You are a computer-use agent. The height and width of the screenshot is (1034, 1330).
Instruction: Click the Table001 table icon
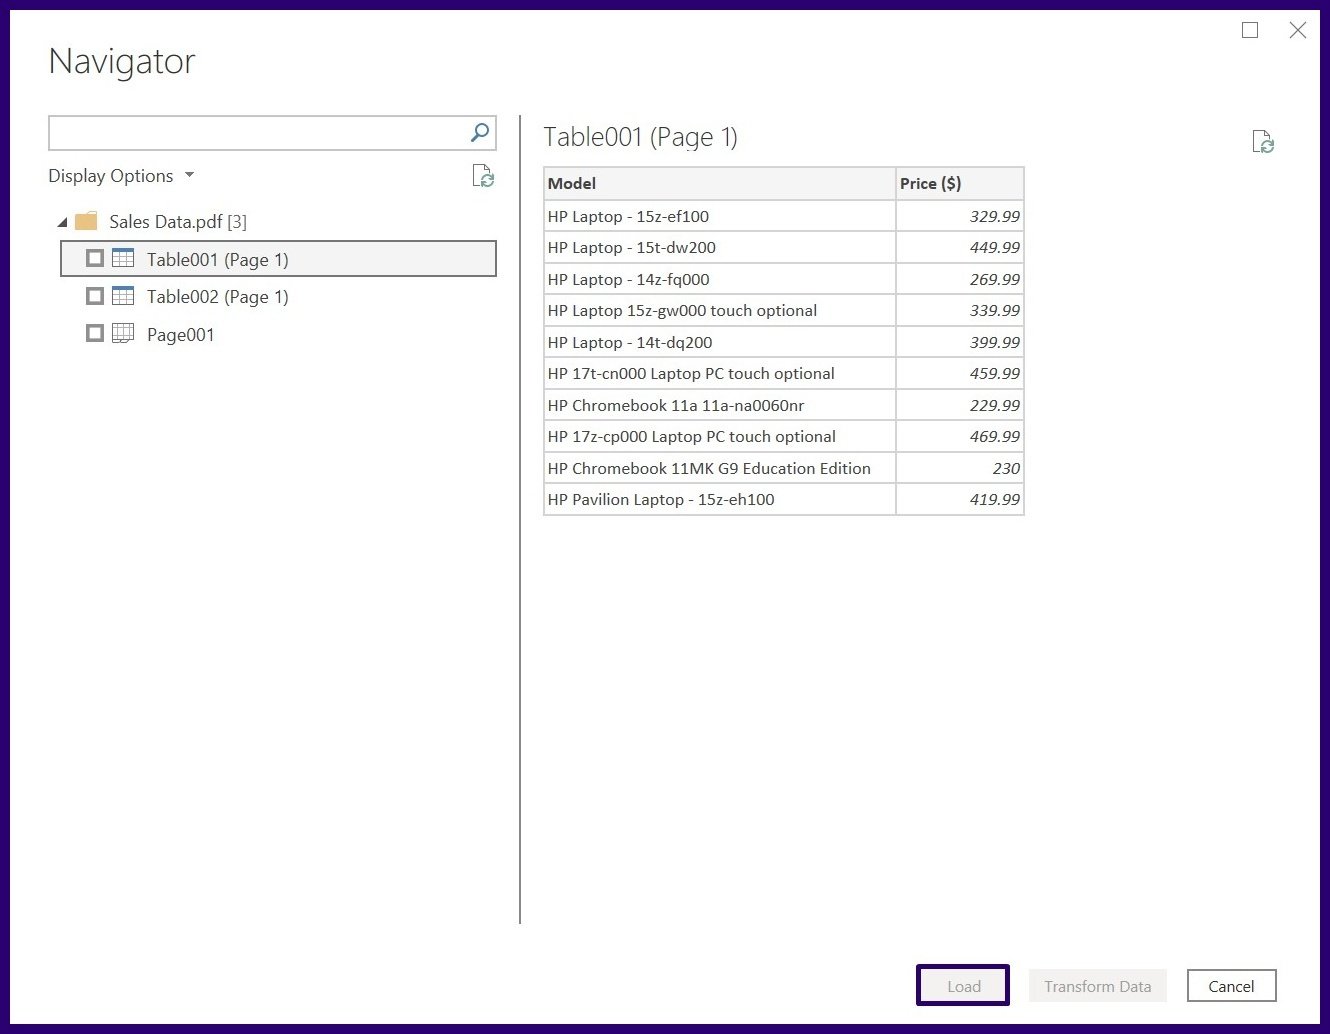pyautogui.click(x=123, y=258)
